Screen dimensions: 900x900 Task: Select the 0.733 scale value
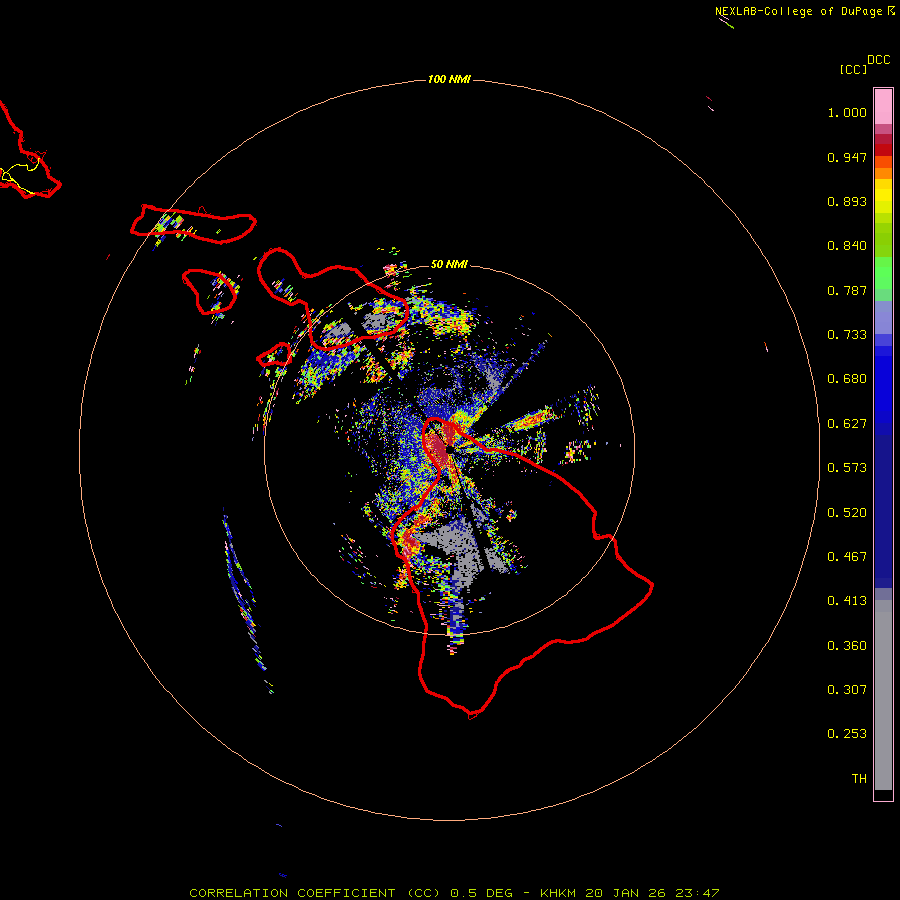point(847,335)
